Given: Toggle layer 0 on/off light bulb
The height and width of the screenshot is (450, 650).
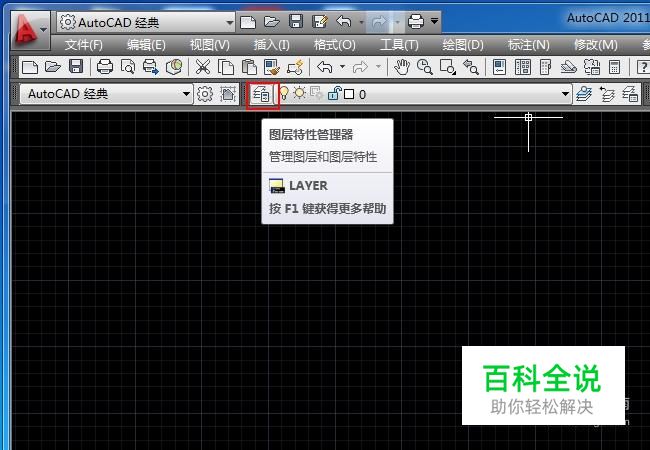Looking at the screenshot, I should pos(284,94).
